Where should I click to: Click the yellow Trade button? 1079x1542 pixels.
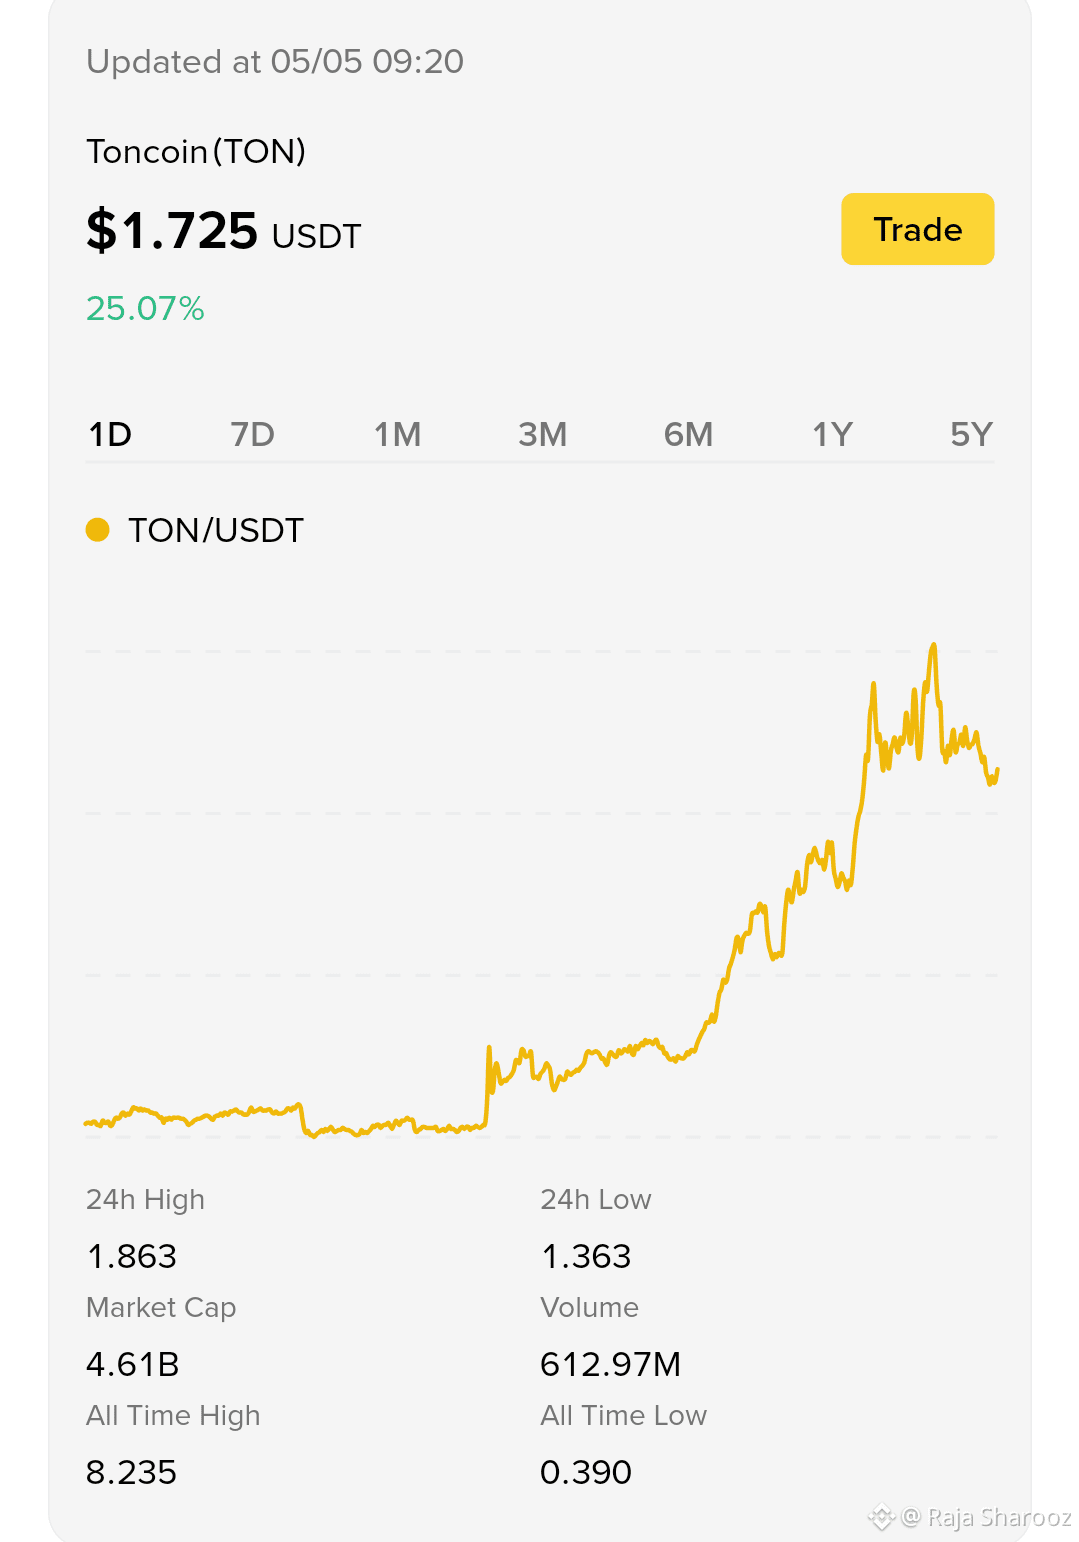(x=917, y=229)
